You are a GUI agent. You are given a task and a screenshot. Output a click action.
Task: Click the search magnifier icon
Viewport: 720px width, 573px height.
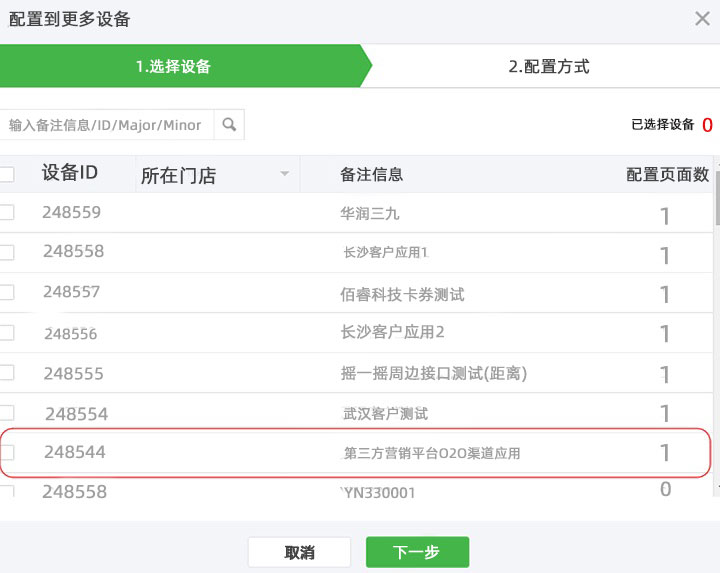[x=229, y=125]
